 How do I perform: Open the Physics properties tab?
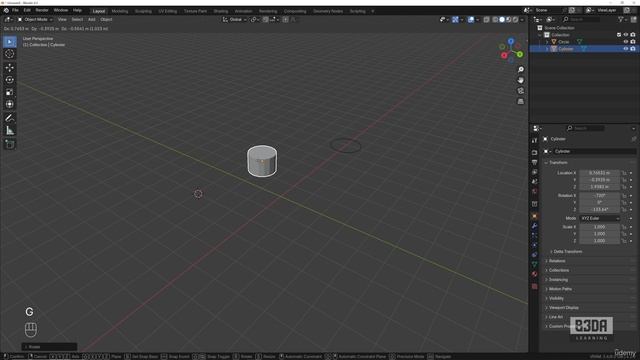tap(535, 245)
